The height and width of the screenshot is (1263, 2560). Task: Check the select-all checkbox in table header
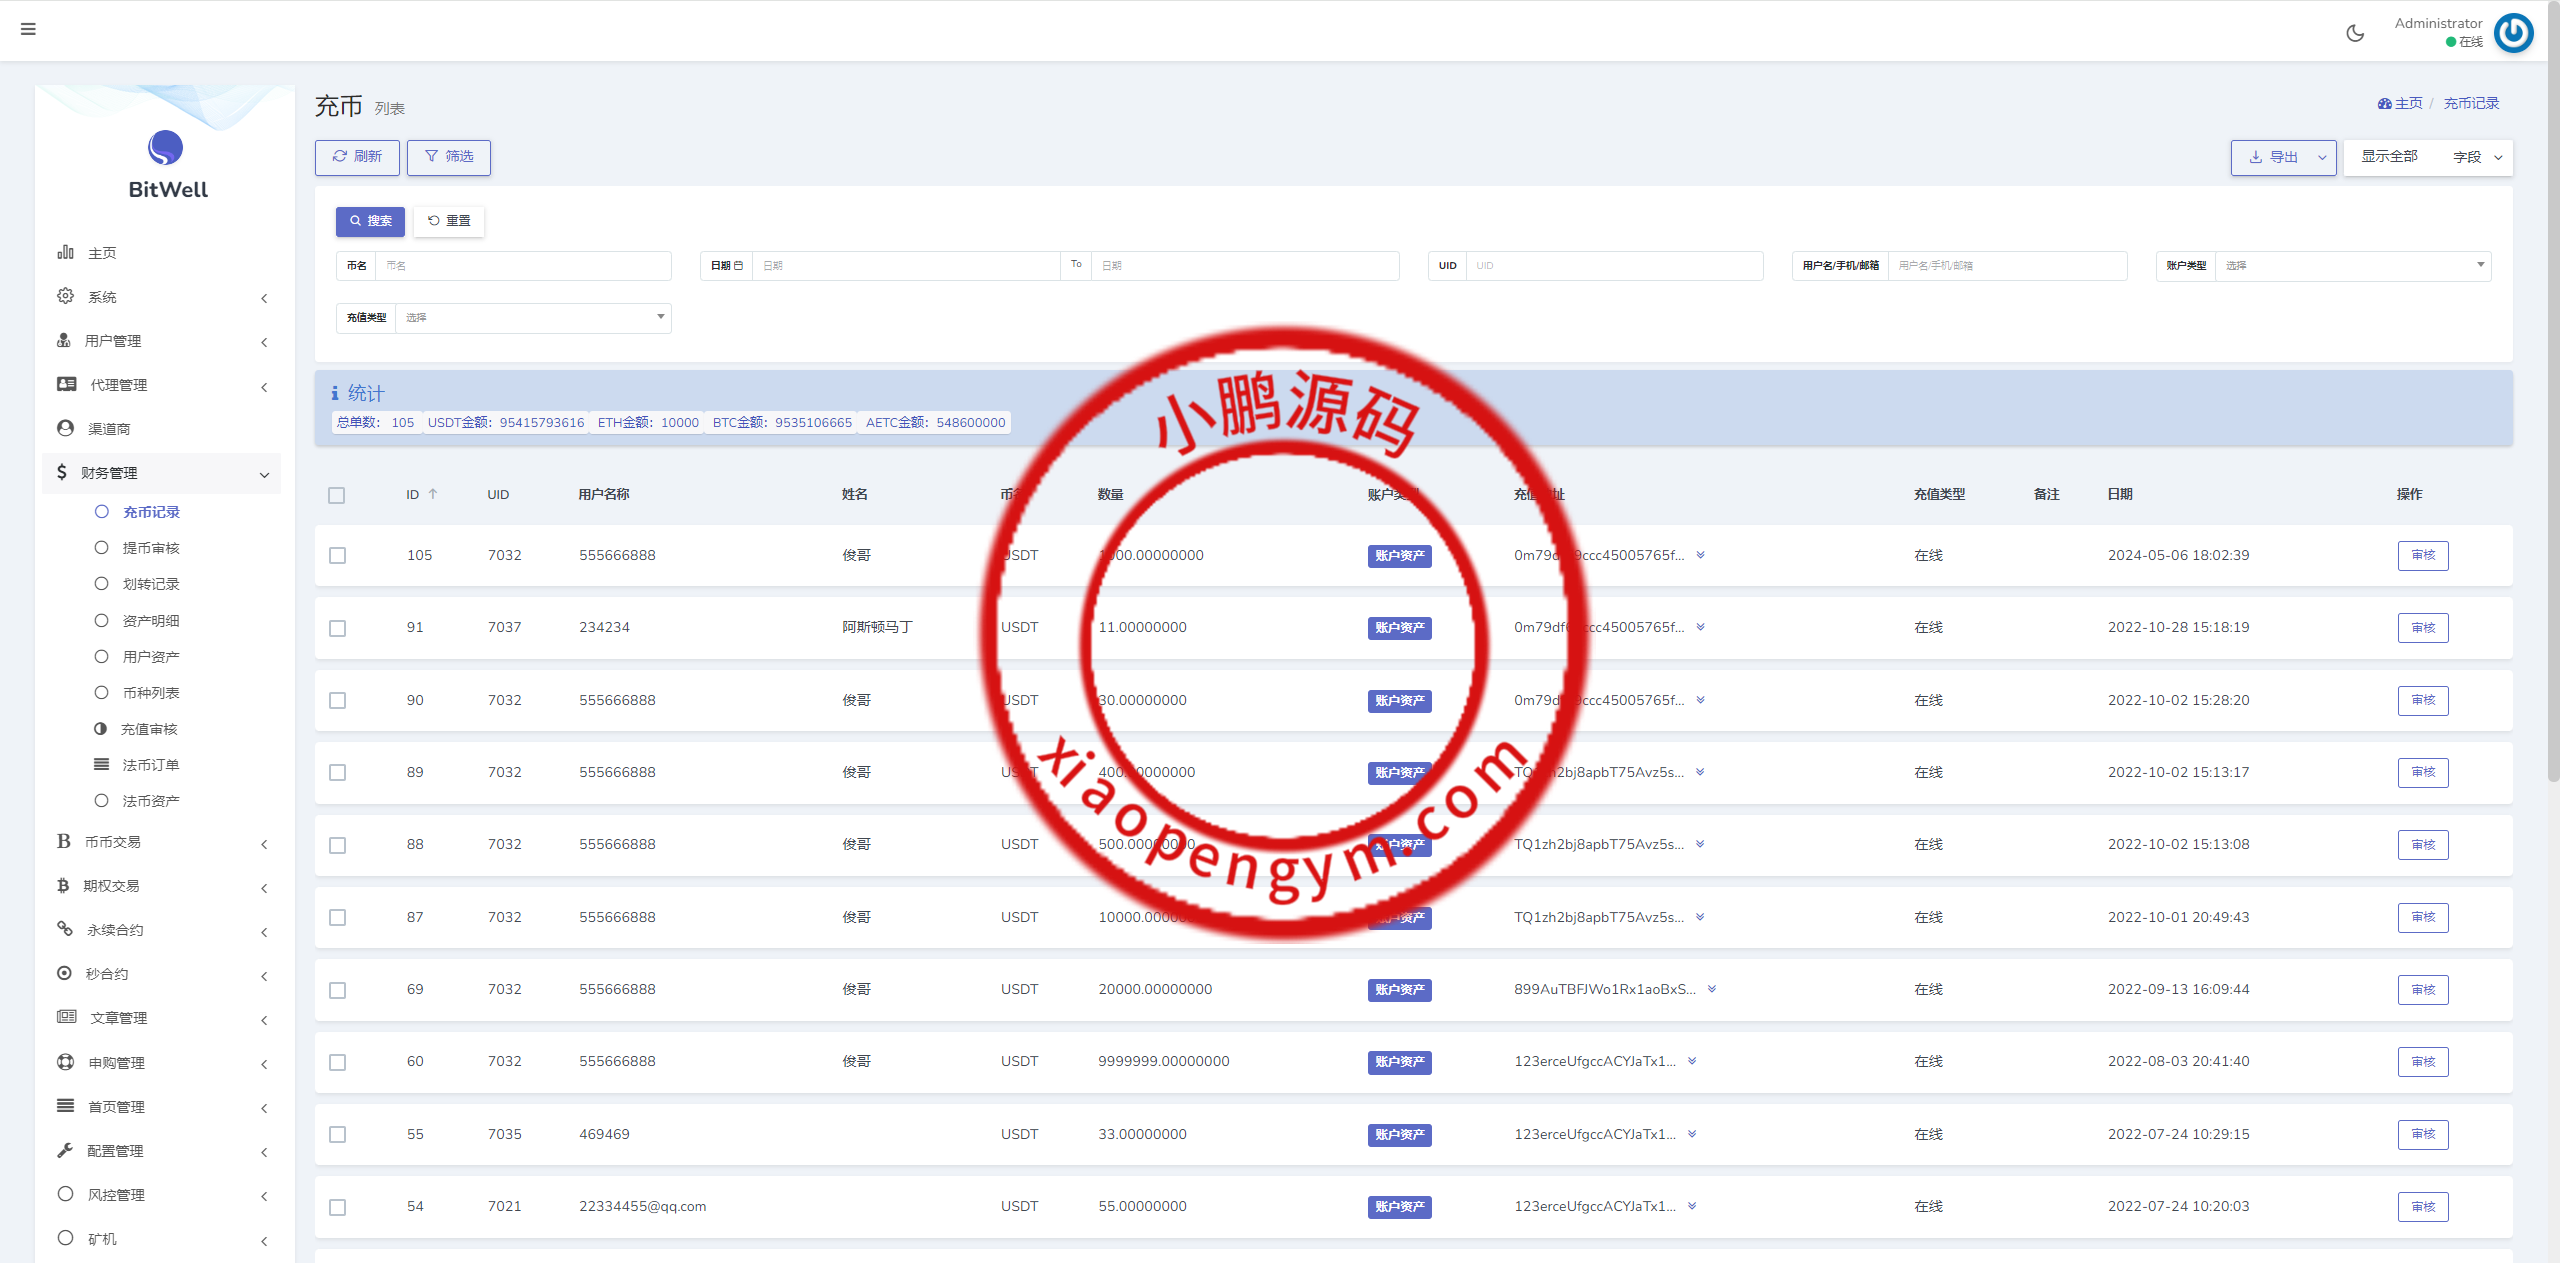coord(337,495)
